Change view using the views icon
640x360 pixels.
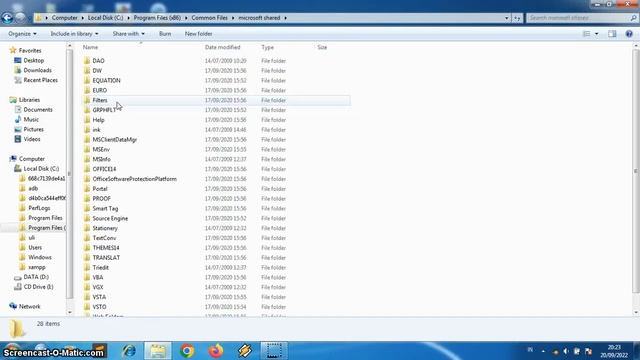point(587,34)
